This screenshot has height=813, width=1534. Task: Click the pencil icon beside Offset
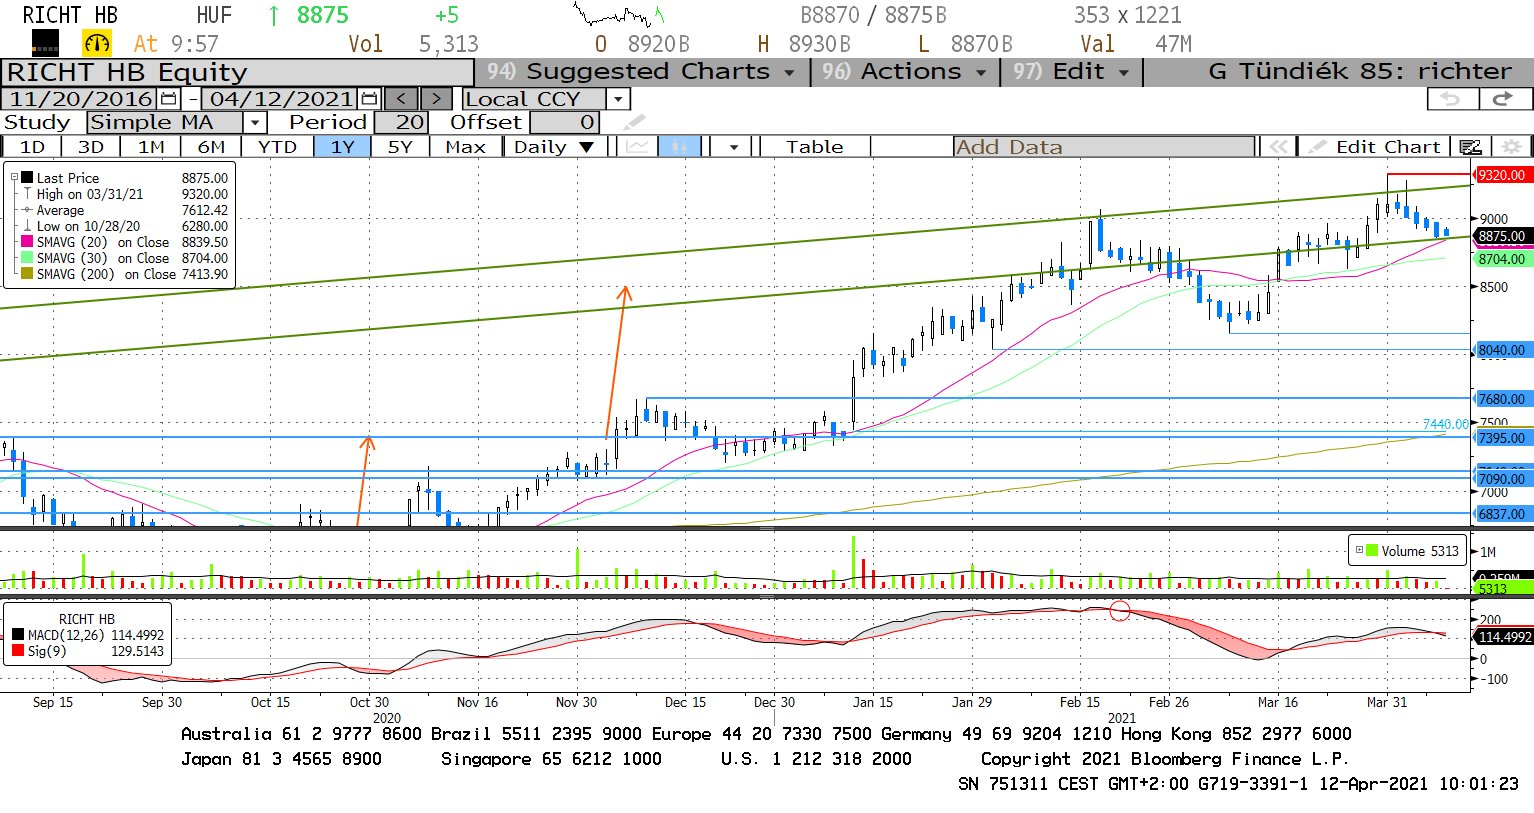point(633,123)
